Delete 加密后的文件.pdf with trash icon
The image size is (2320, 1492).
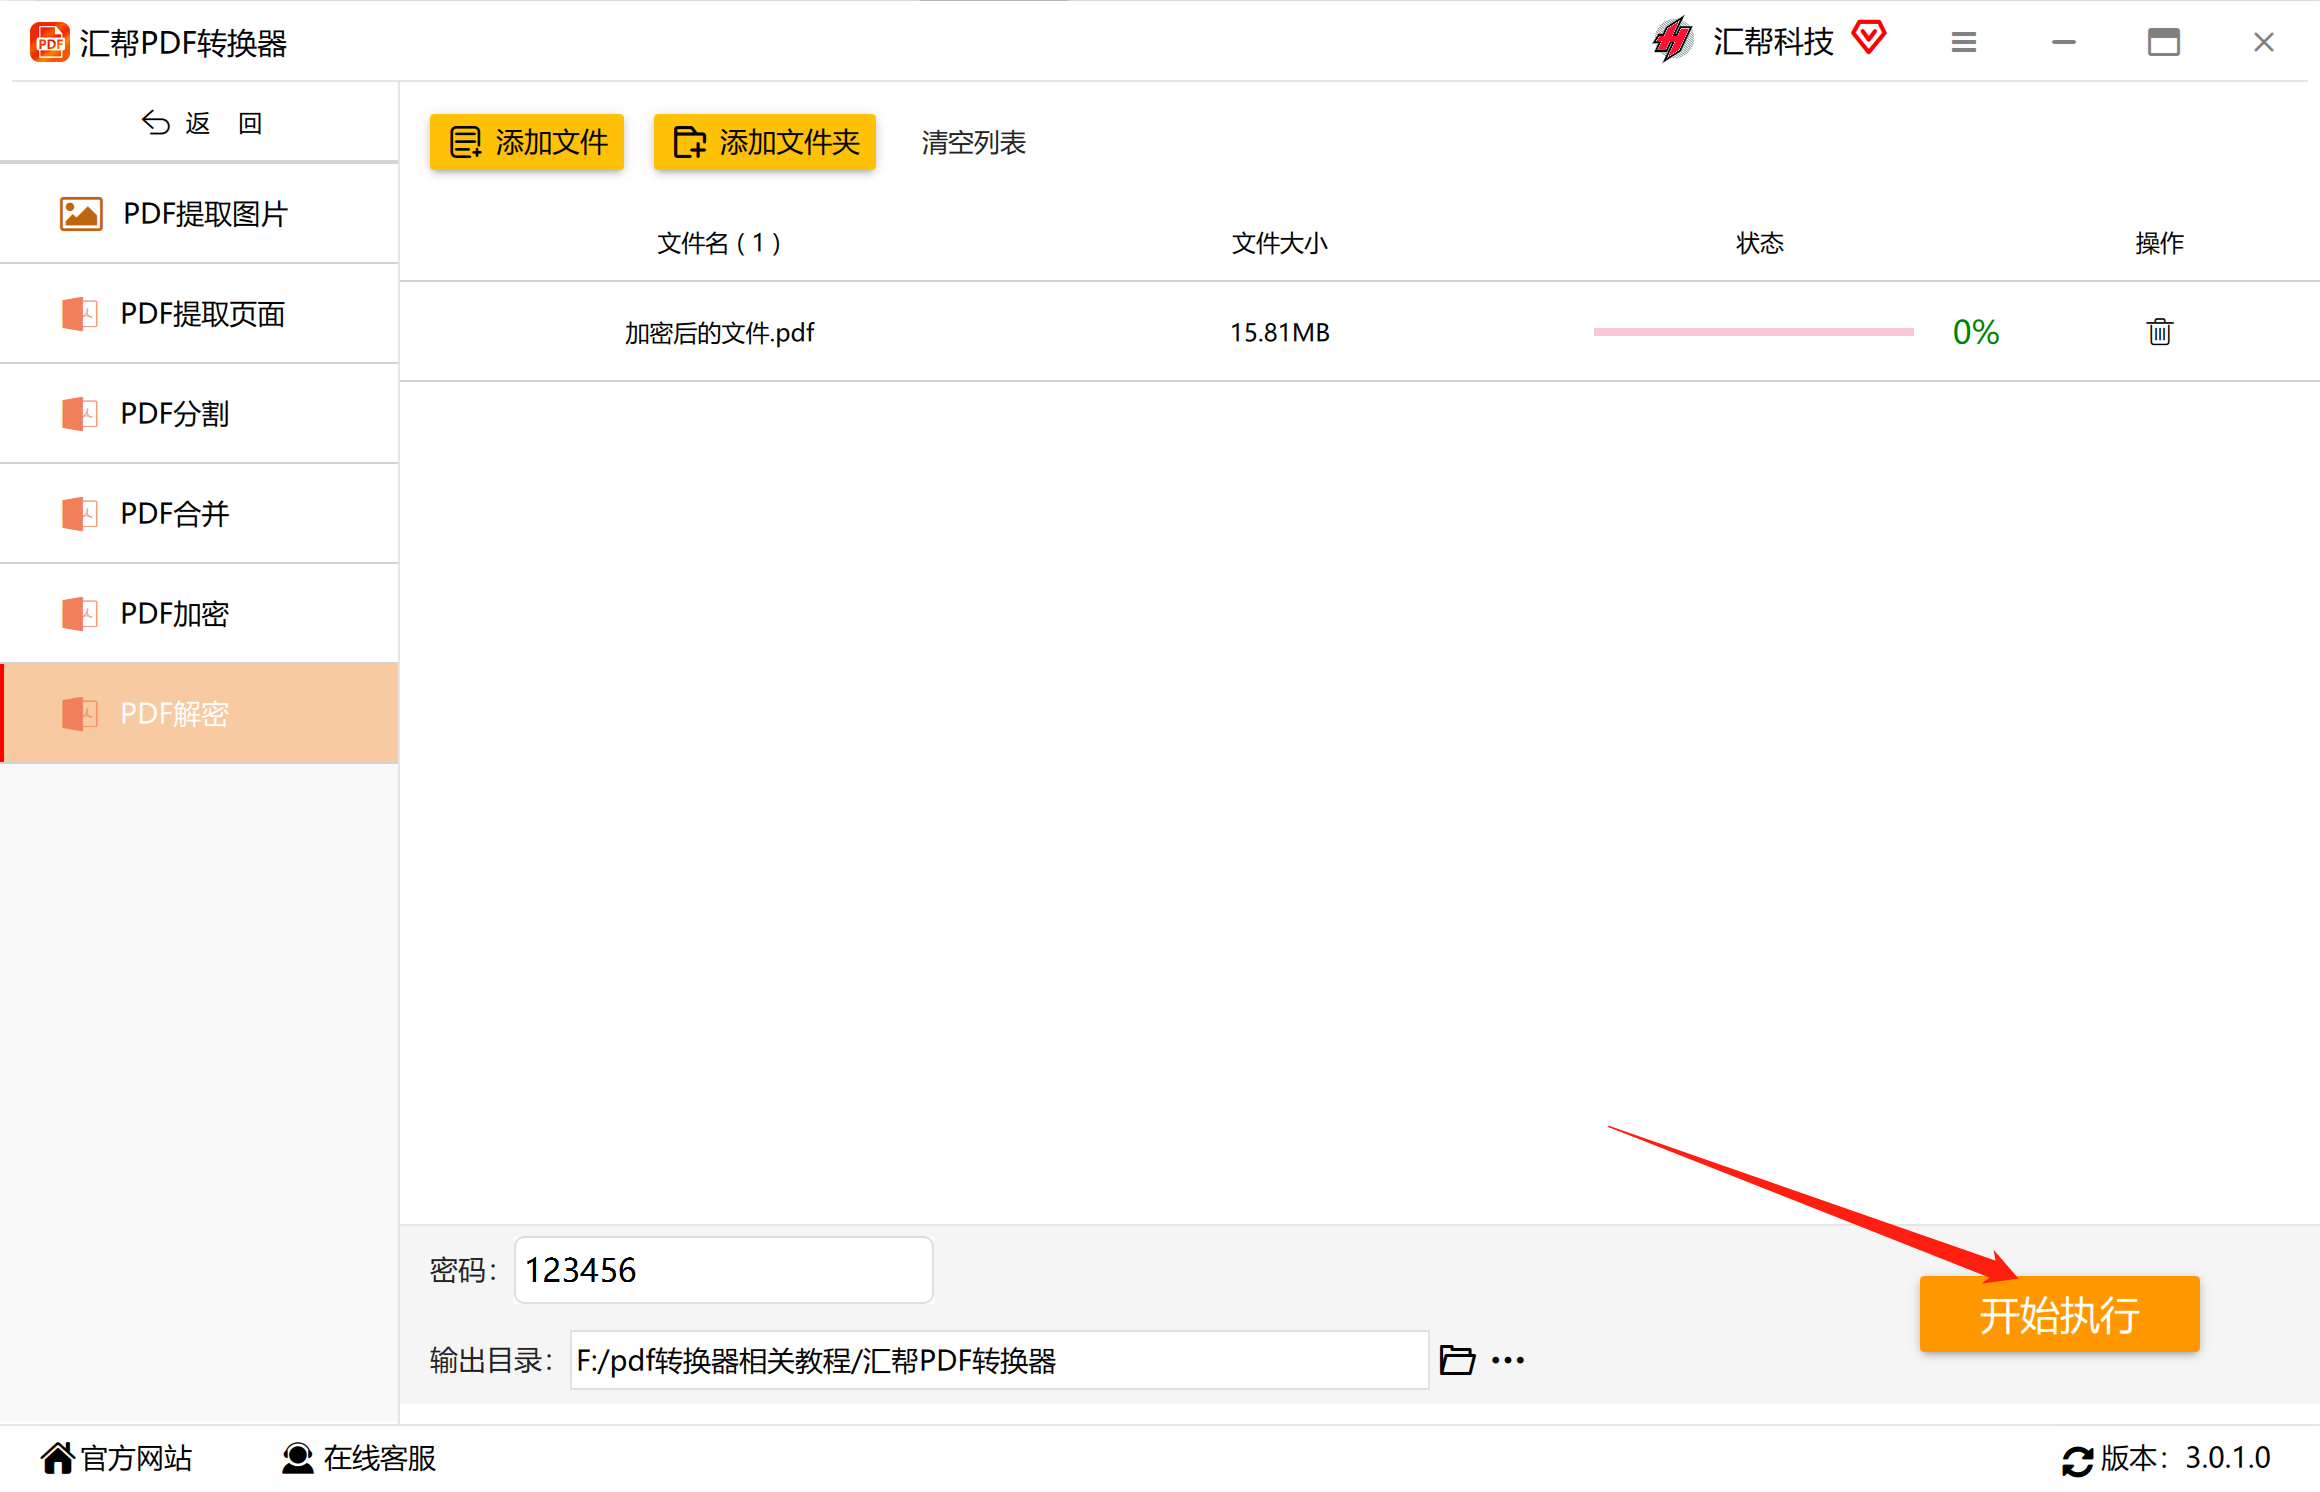click(2160, 332)
